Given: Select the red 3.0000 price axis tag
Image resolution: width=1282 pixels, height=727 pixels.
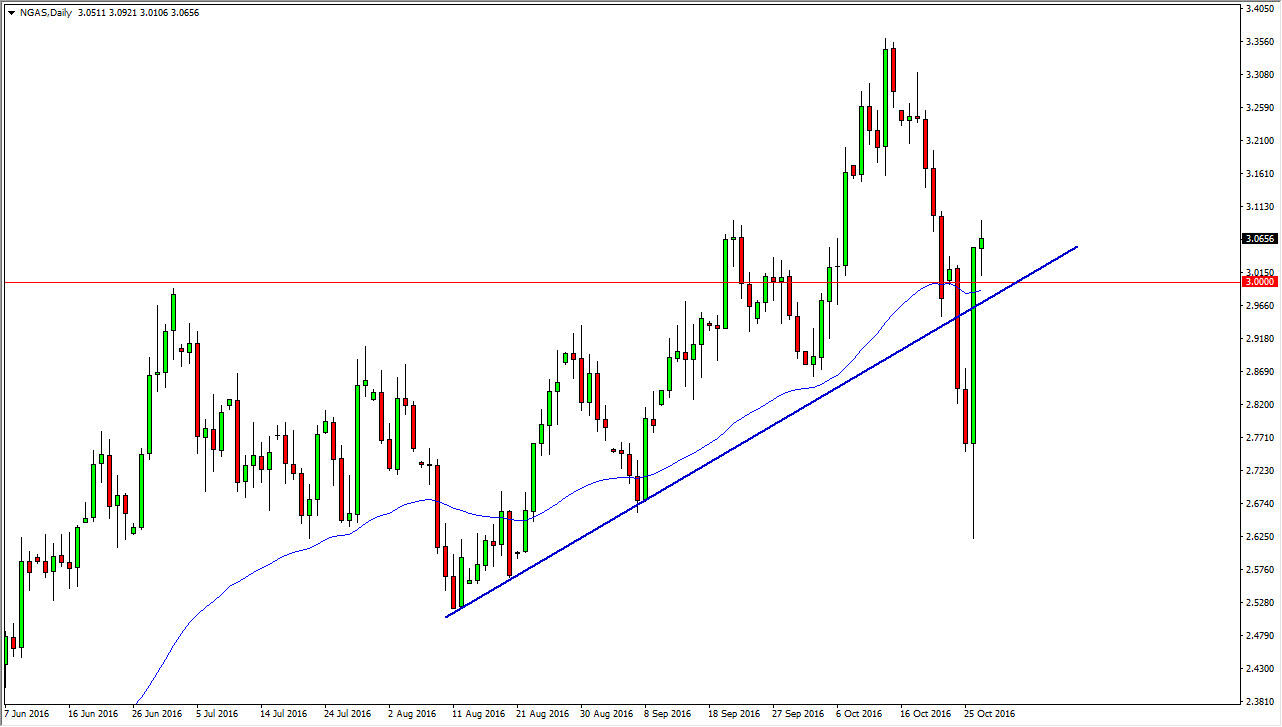Looking at the screenshot, I should pos(1259,282).
